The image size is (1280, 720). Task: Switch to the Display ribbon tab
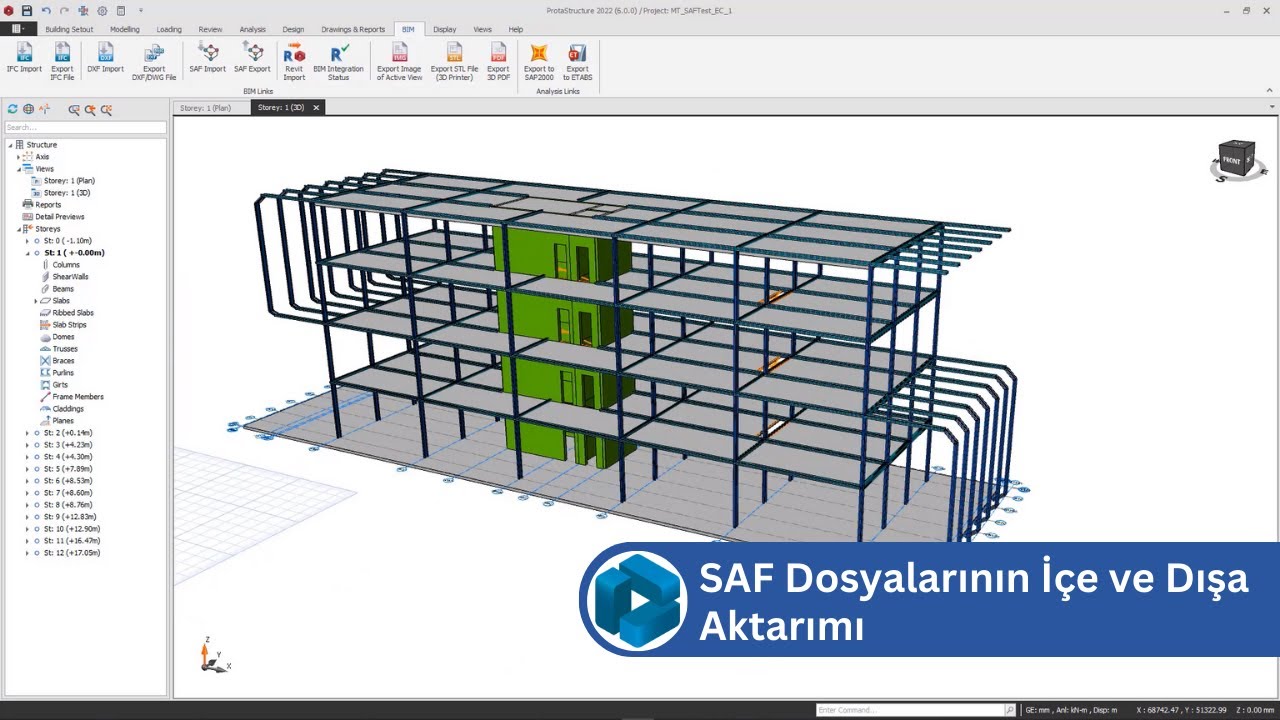point(445,29)
